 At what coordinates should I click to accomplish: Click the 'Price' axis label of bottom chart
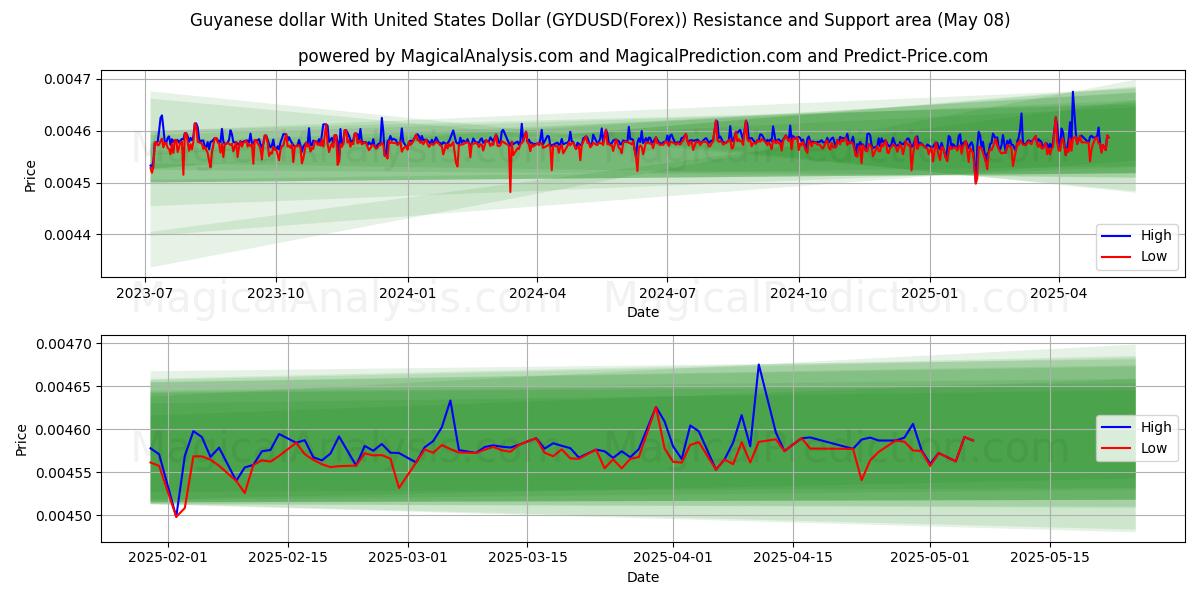point(22,439)
